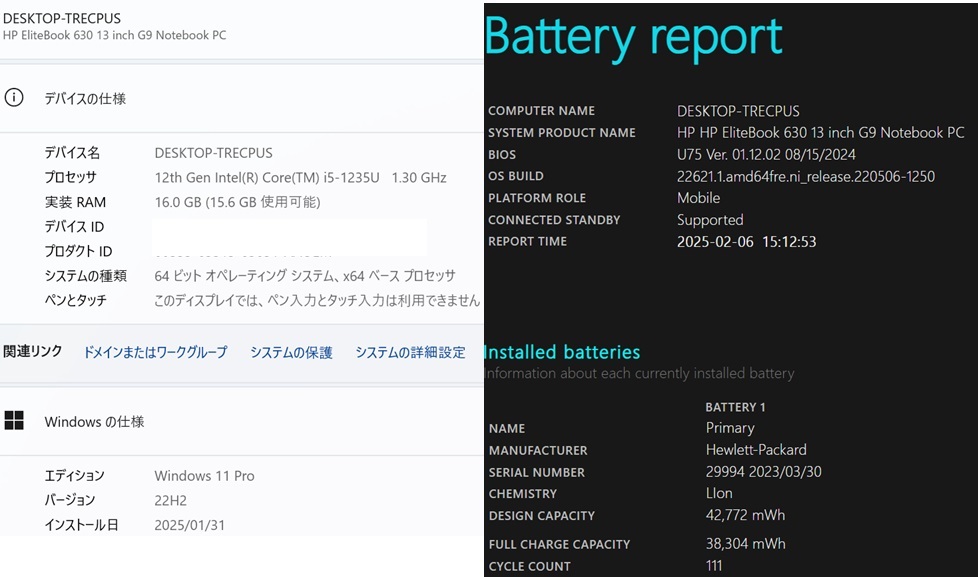The height and width of the screenshot is (577, 978).
Task: Click the device name value DESKTOP-TRECPUS in specs
Action: pos(213,153)
